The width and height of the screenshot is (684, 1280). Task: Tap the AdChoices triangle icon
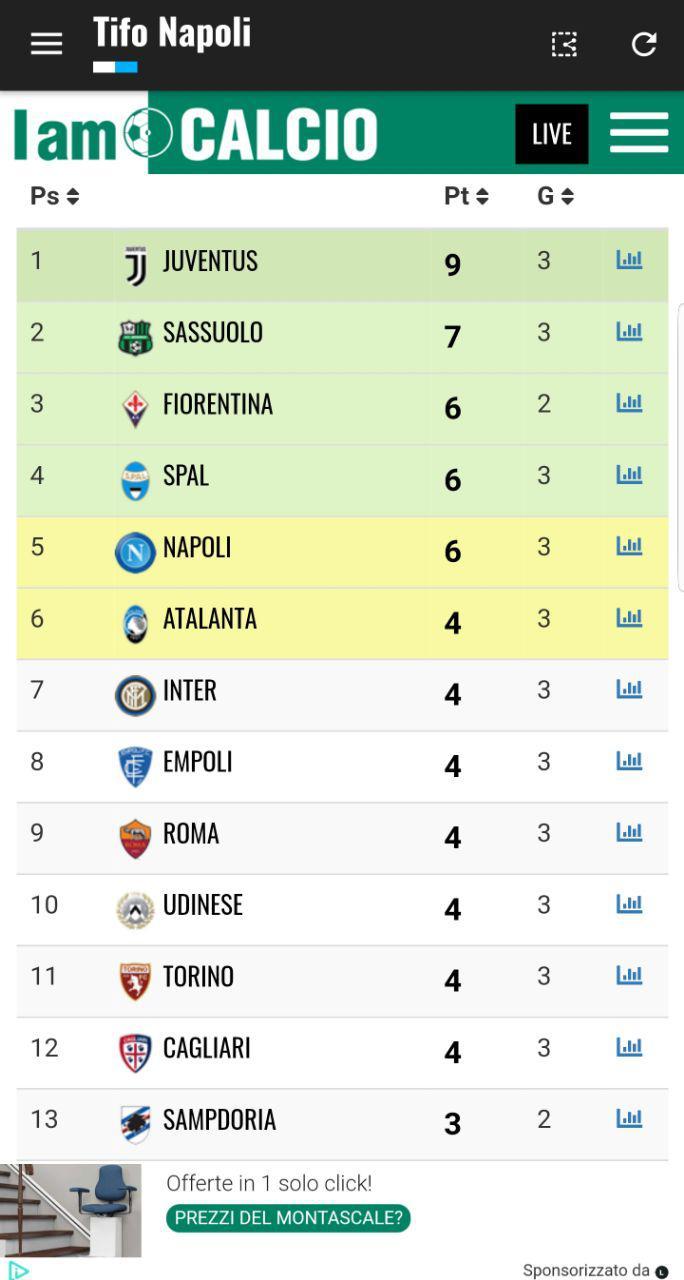point(17,1270)
